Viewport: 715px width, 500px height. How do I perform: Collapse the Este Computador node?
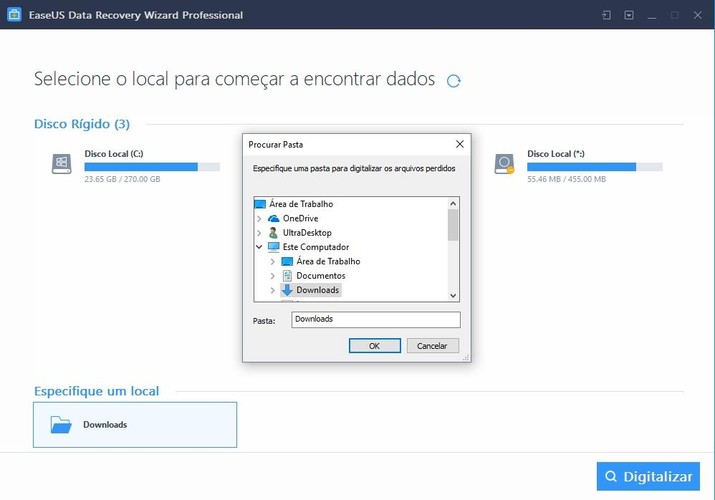point(259,247)
